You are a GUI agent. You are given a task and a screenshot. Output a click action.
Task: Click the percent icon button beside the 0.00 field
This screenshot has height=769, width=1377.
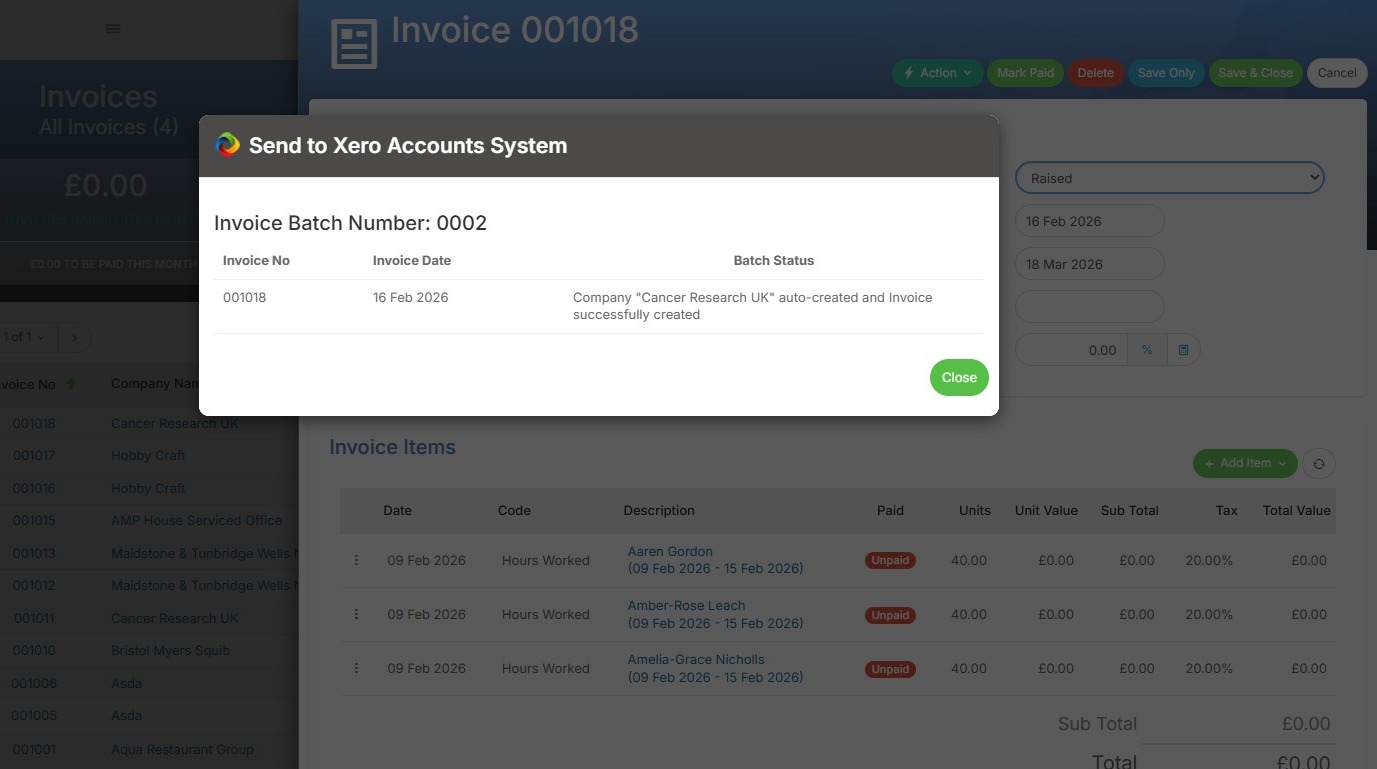coord(1147,350)
